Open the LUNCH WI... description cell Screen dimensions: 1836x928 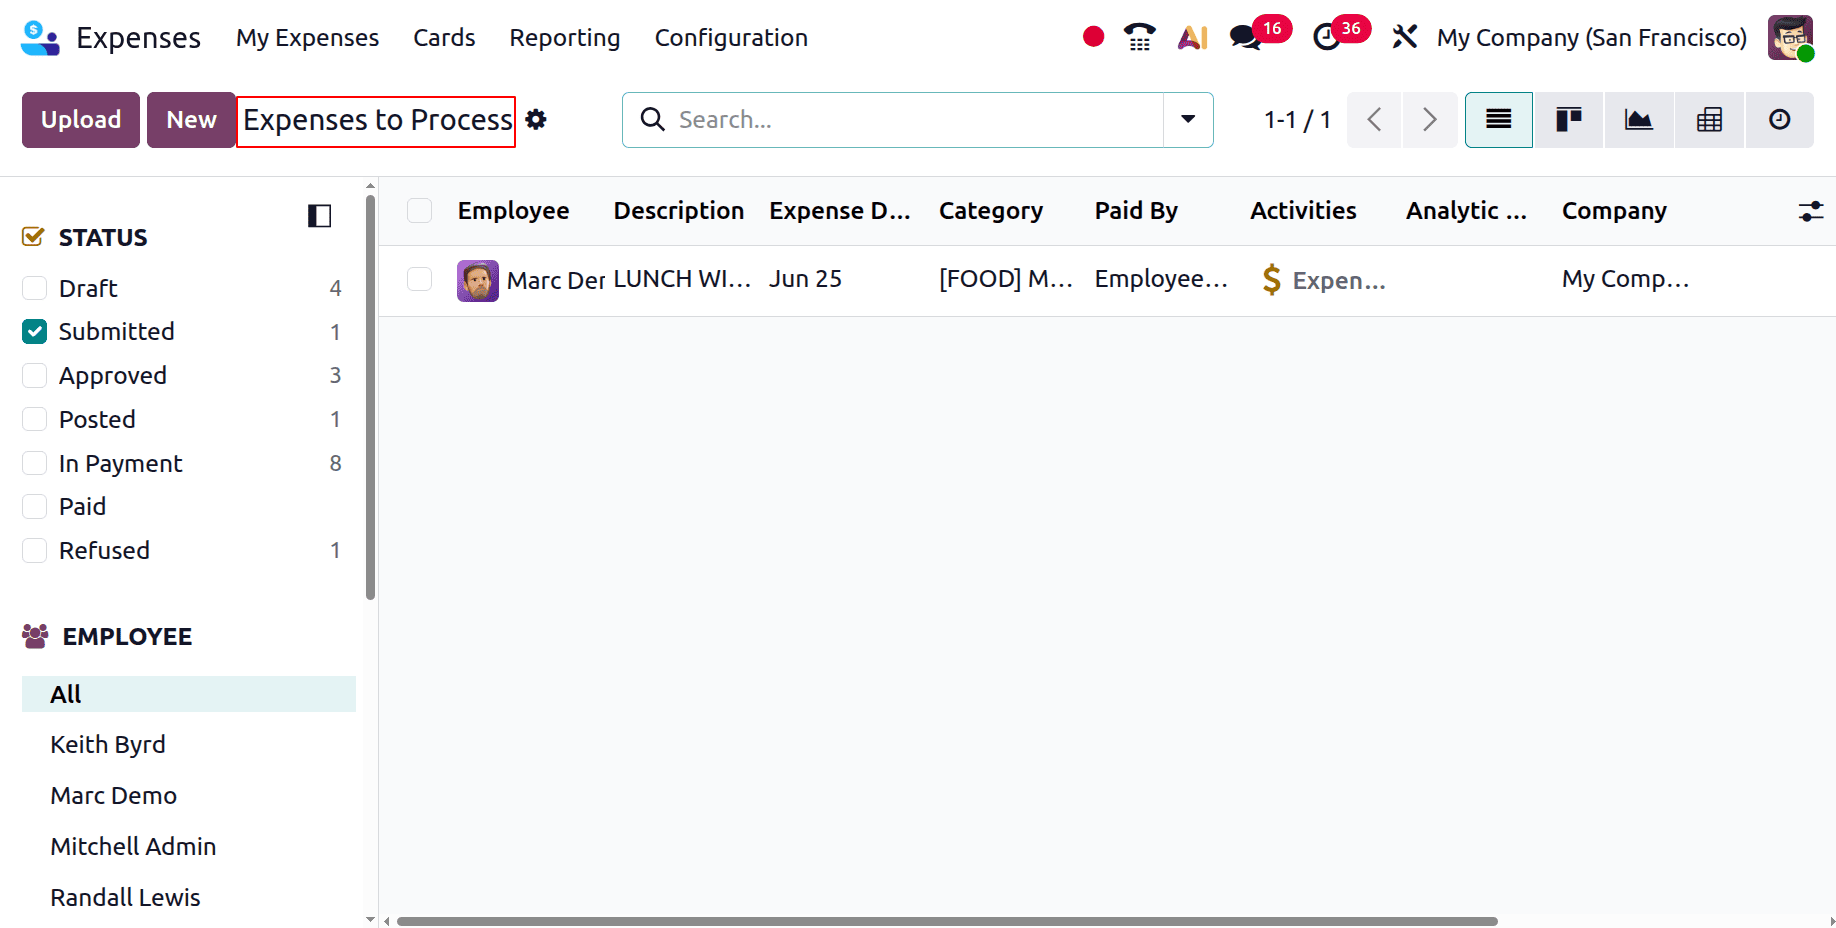click(x=682, y=279)
